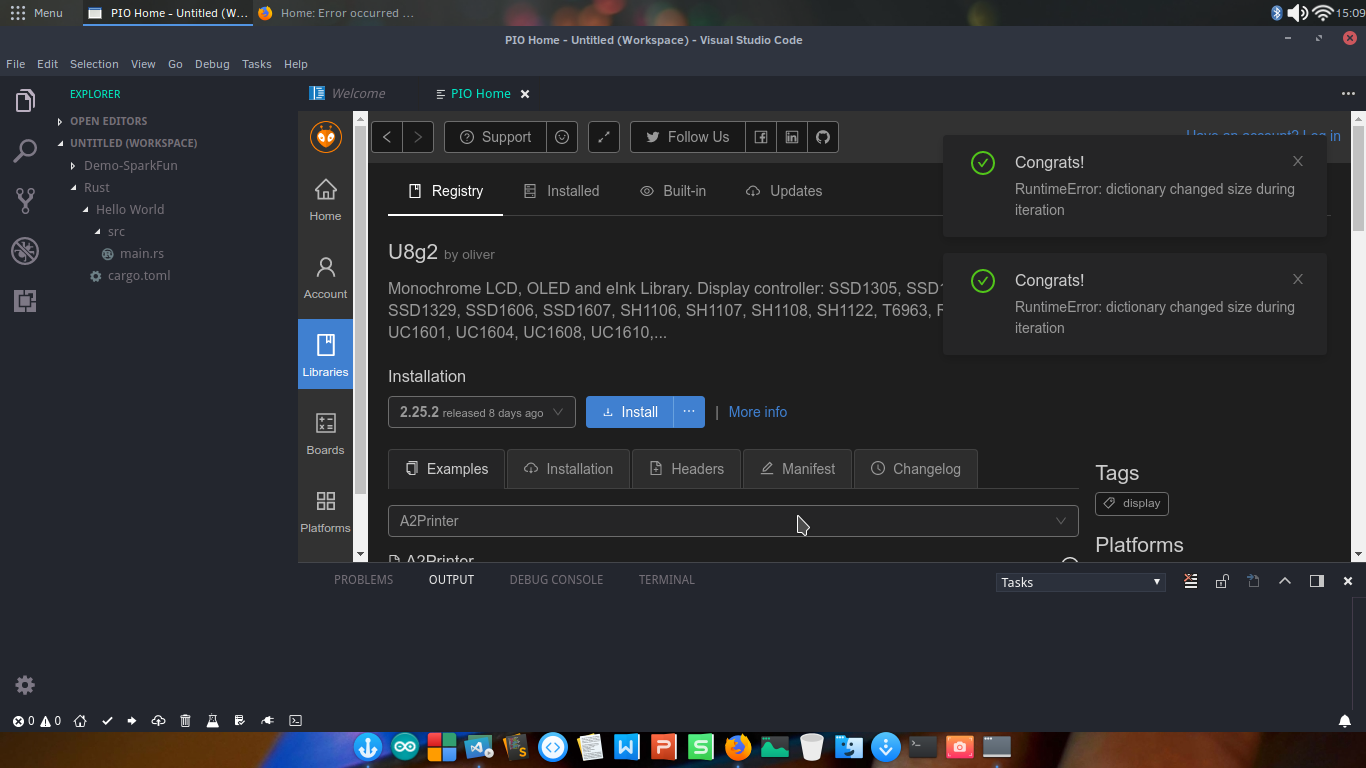The height and width of the screenshot is (768, 1366).
Task: Click the PlatformIO alien logo
Action: click(x=326, y=137)
